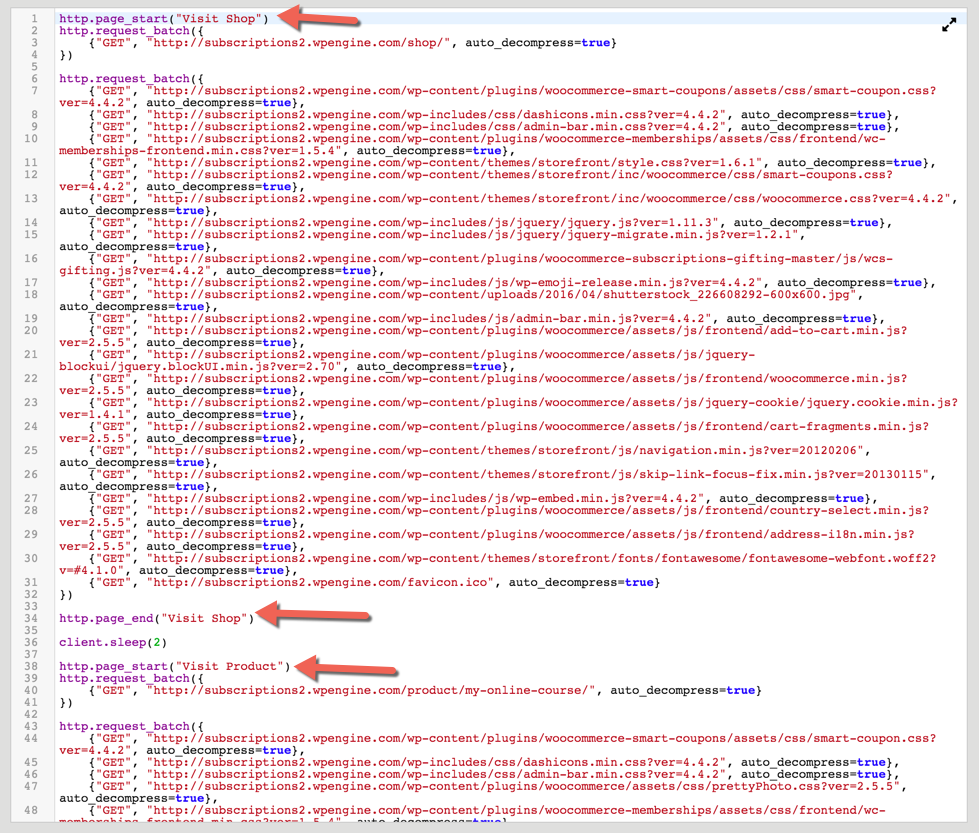Viewport: 979px width, 833px height.
Task: Click the red arrow pointing at Visit Shop
Action: tap(320, 17)
